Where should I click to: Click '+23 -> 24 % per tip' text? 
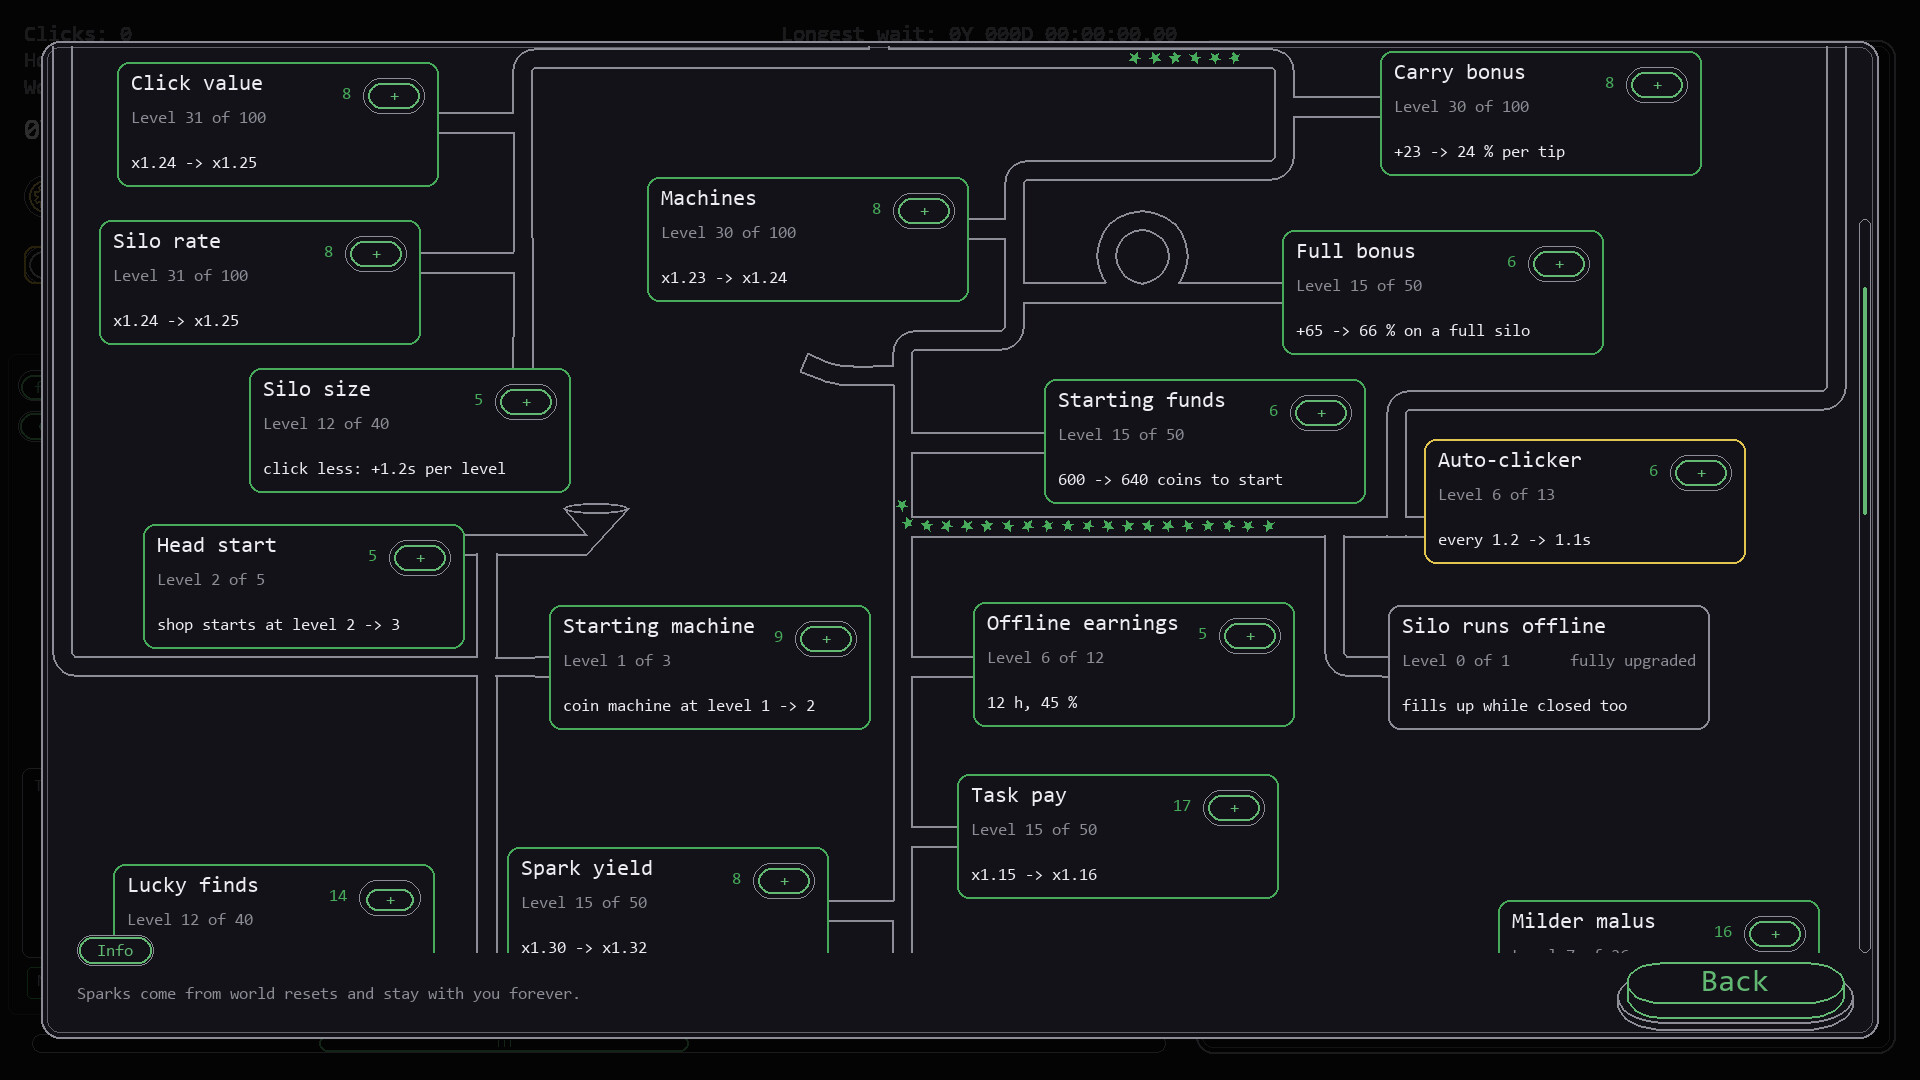[1479, 152]
